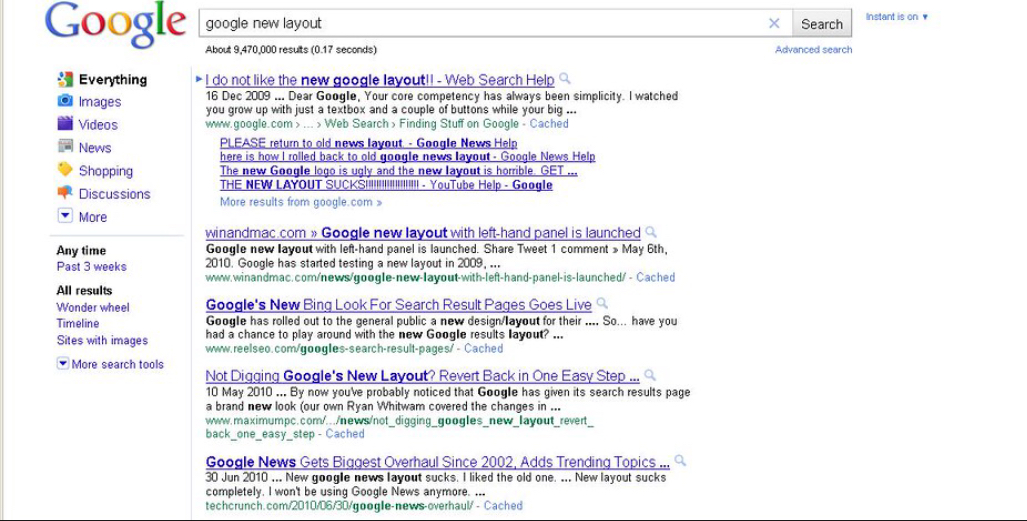Screen dimensions: 1027x521
Task: Click the Discussions icon in sidebar
Action: coord(65,193)
